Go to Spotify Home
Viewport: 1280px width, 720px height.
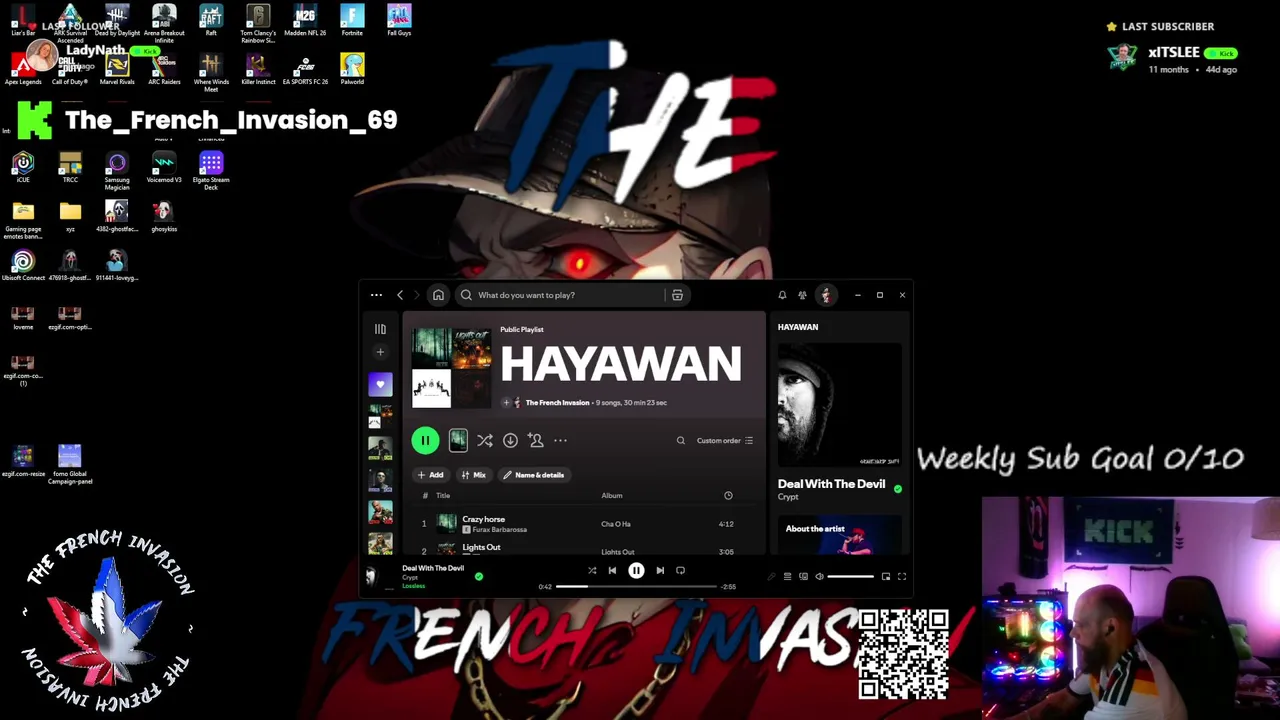438,295
